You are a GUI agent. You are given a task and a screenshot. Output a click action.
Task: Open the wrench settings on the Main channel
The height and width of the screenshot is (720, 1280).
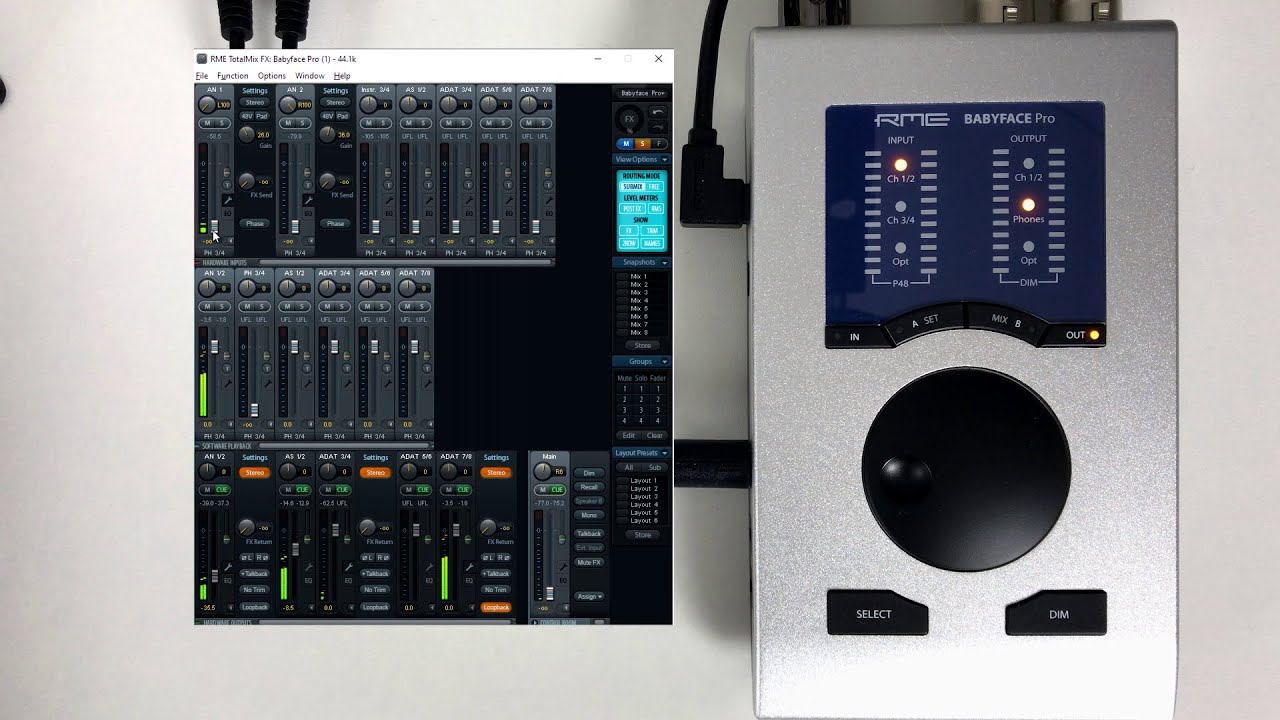pyautogui.click(x=564, y=566)
